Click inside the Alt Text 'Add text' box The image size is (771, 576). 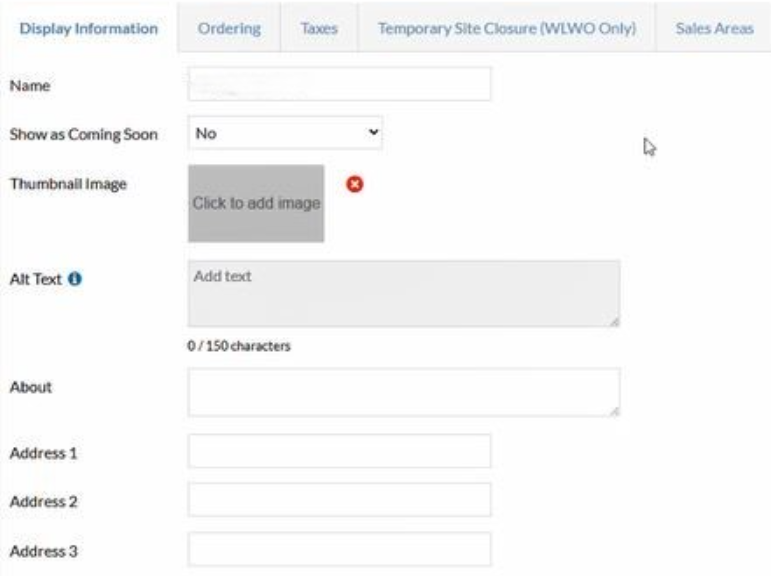(403, 293)
